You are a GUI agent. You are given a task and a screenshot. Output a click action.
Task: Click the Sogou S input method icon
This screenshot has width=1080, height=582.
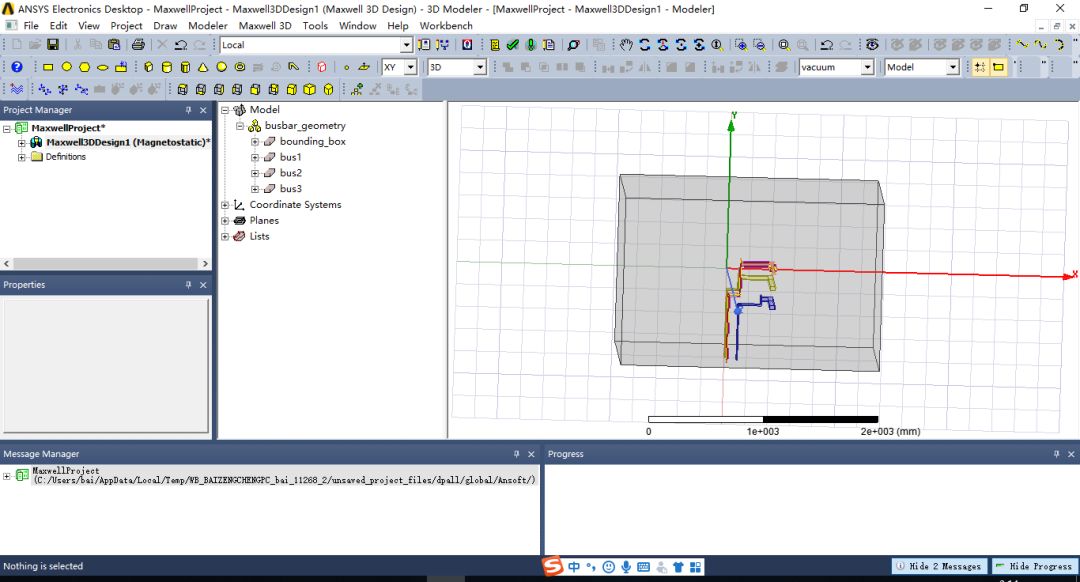tap(552, 566)
